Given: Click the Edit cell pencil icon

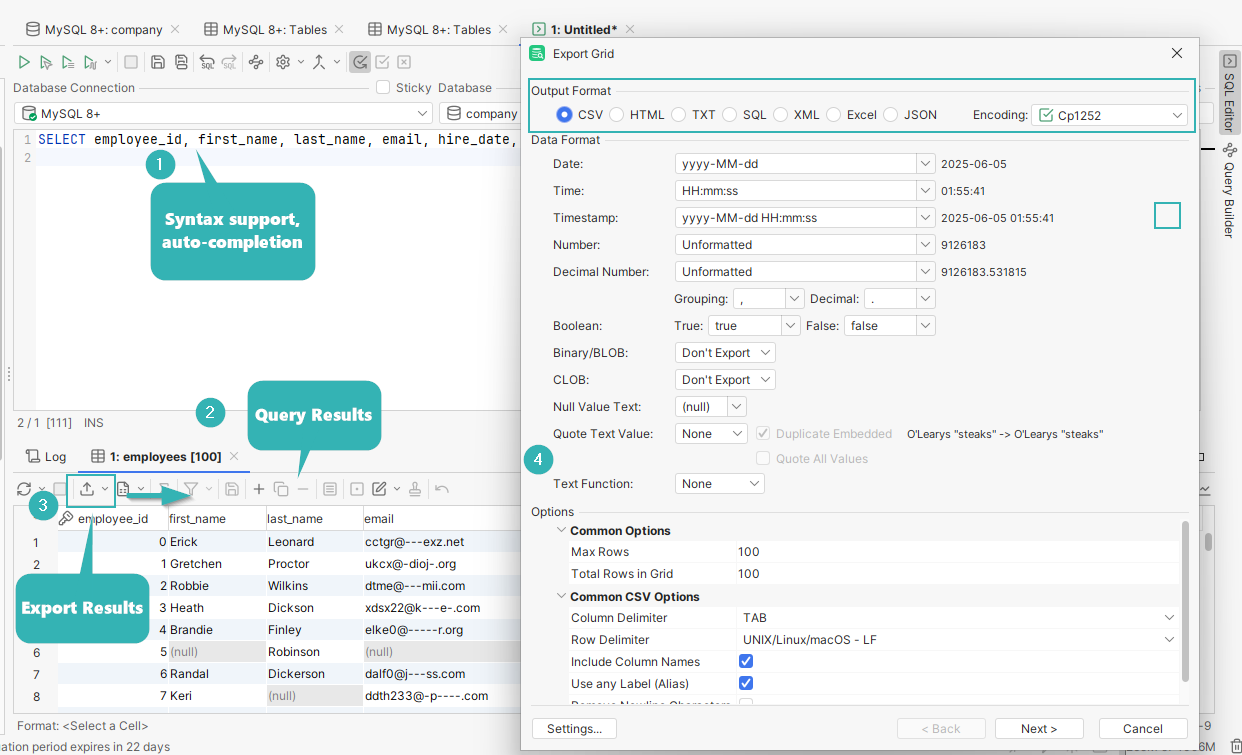Looking at the screenshot, I should pyautogui.click(x=380, y=489).
